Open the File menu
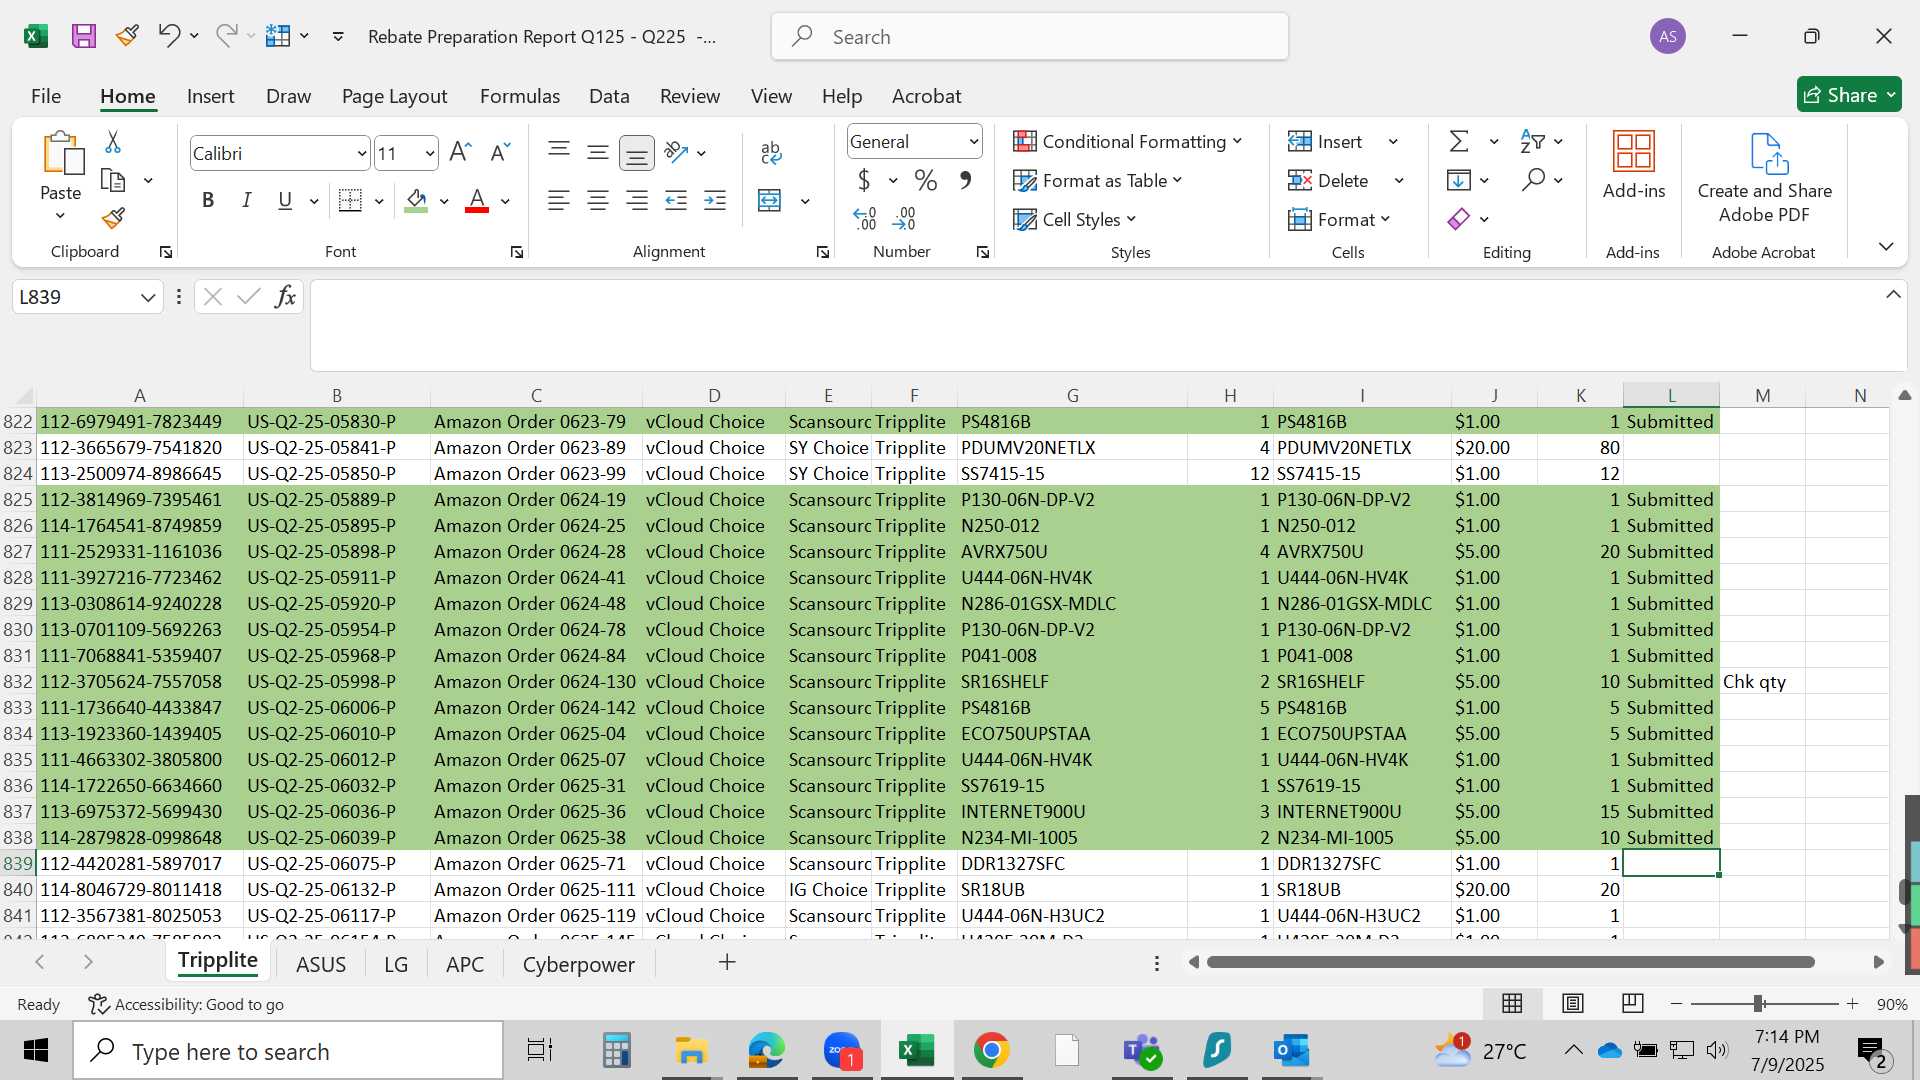 tap(46, 96)
